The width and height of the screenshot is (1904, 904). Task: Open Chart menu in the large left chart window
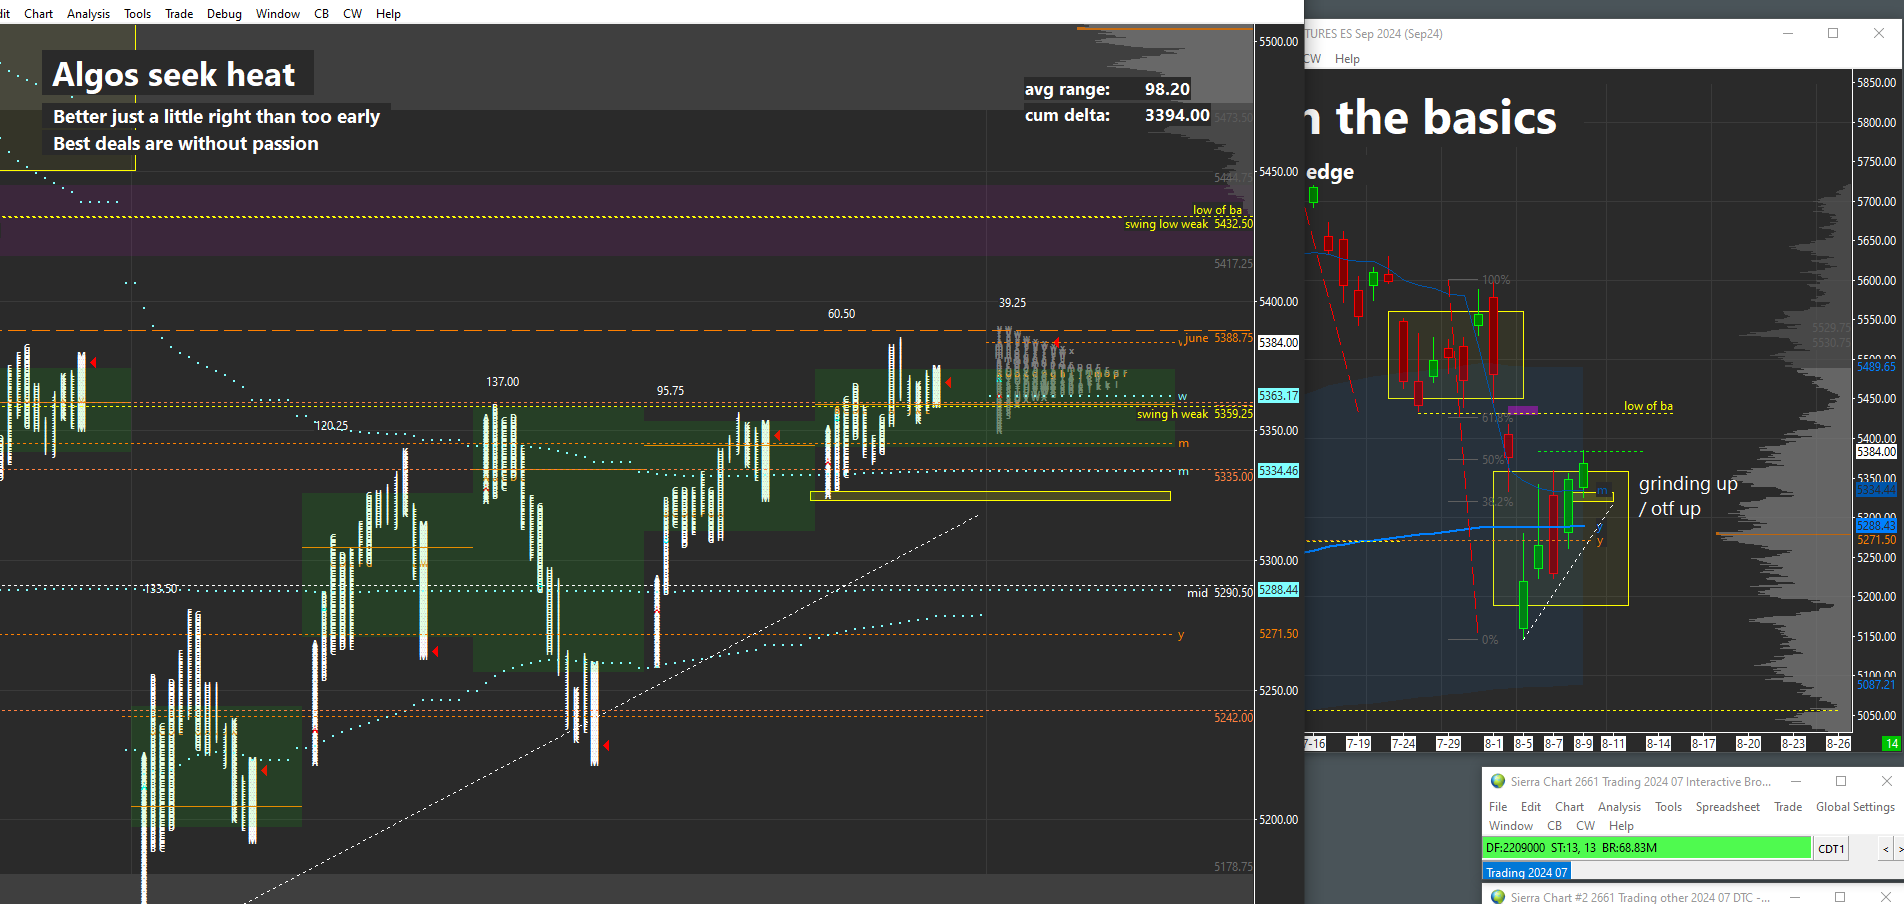tap(39, 13)
